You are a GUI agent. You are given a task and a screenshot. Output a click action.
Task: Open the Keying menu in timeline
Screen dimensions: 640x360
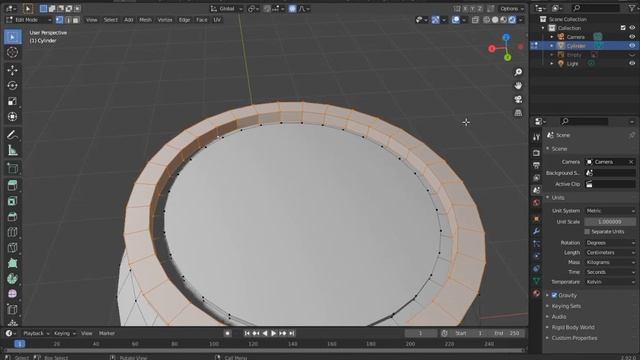pyautogui.click(x=64, y=333)
